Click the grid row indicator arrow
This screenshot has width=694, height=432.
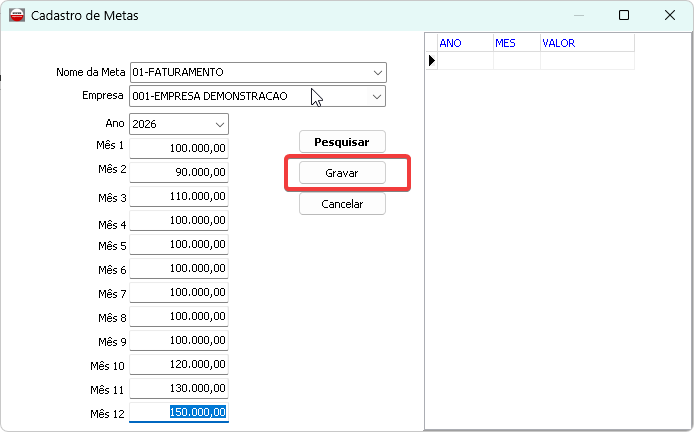(x=432, y=61)
